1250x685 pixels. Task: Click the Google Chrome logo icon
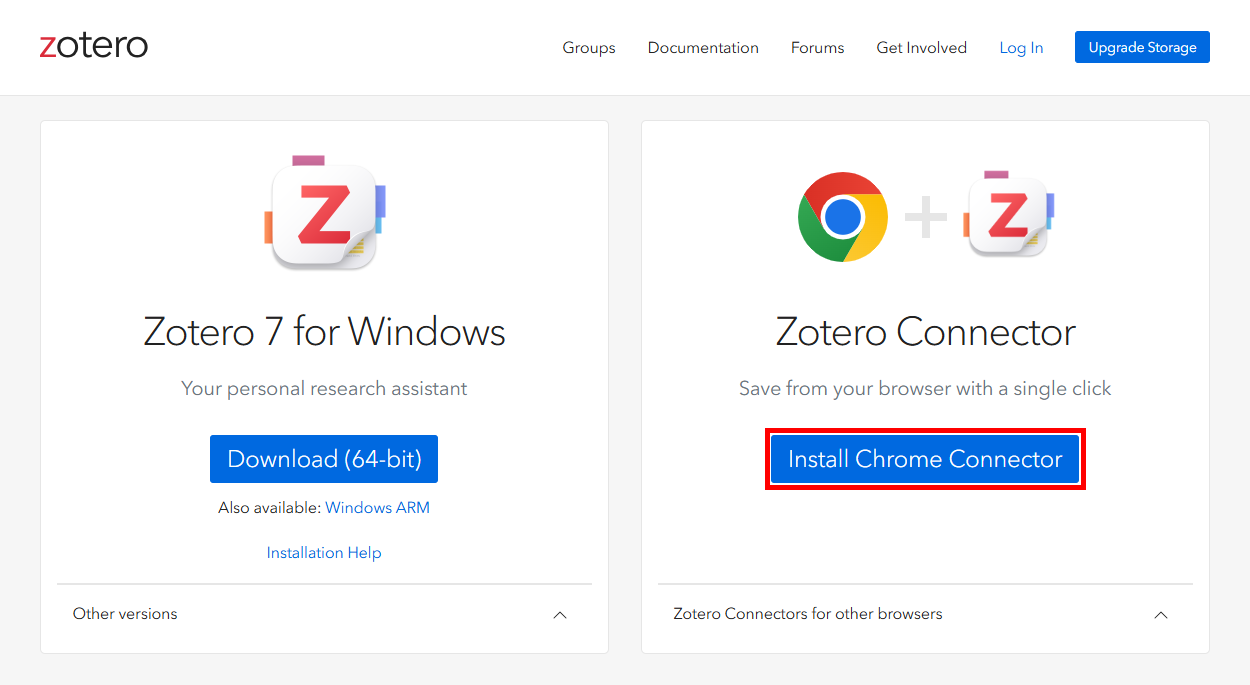[x=843, y=216]
